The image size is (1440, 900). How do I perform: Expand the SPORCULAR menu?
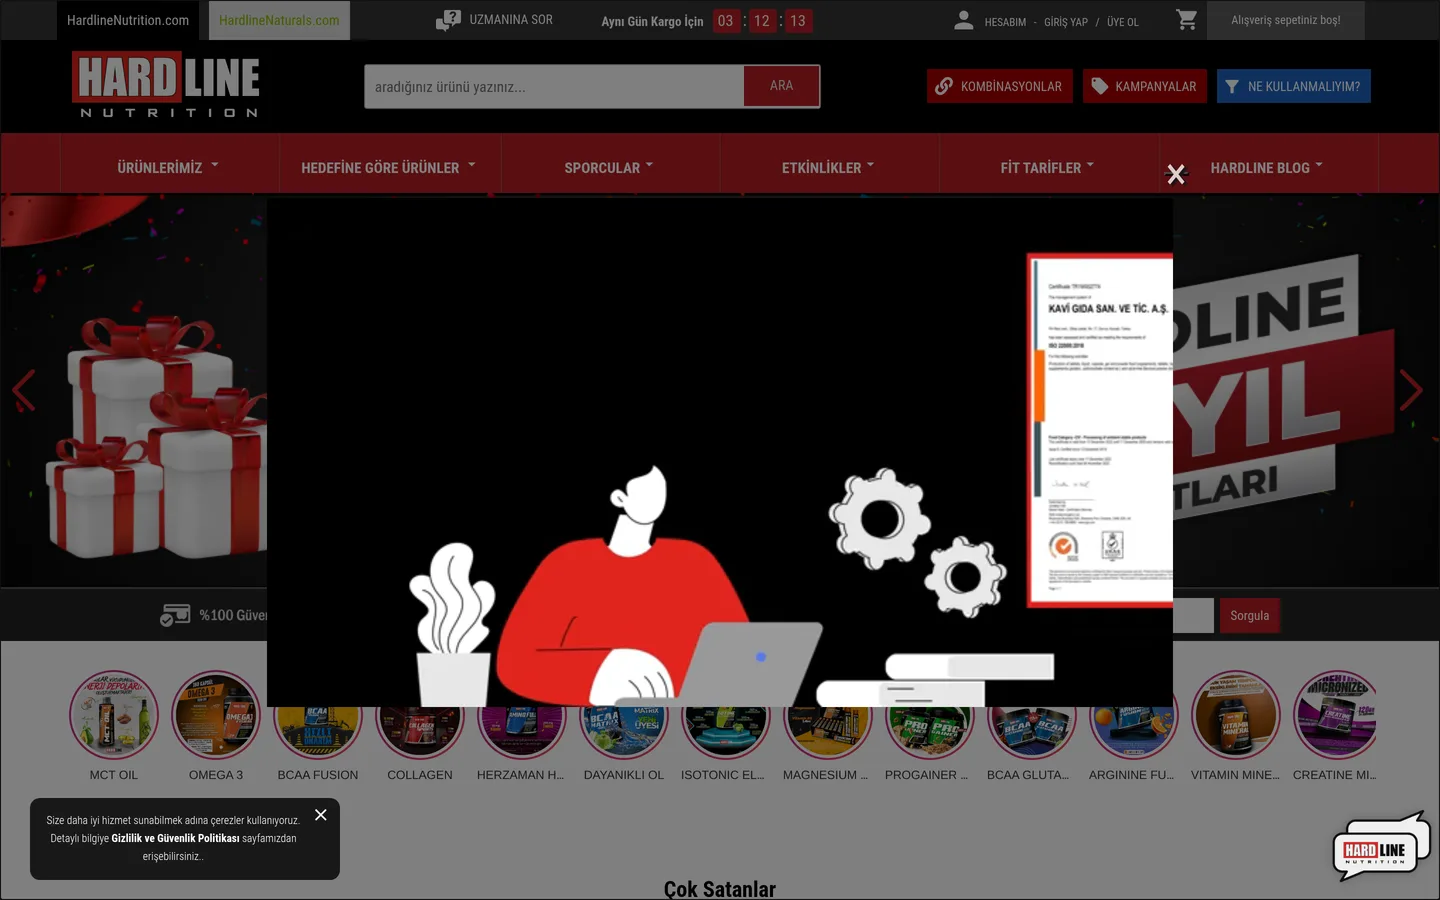pos(609,167)
